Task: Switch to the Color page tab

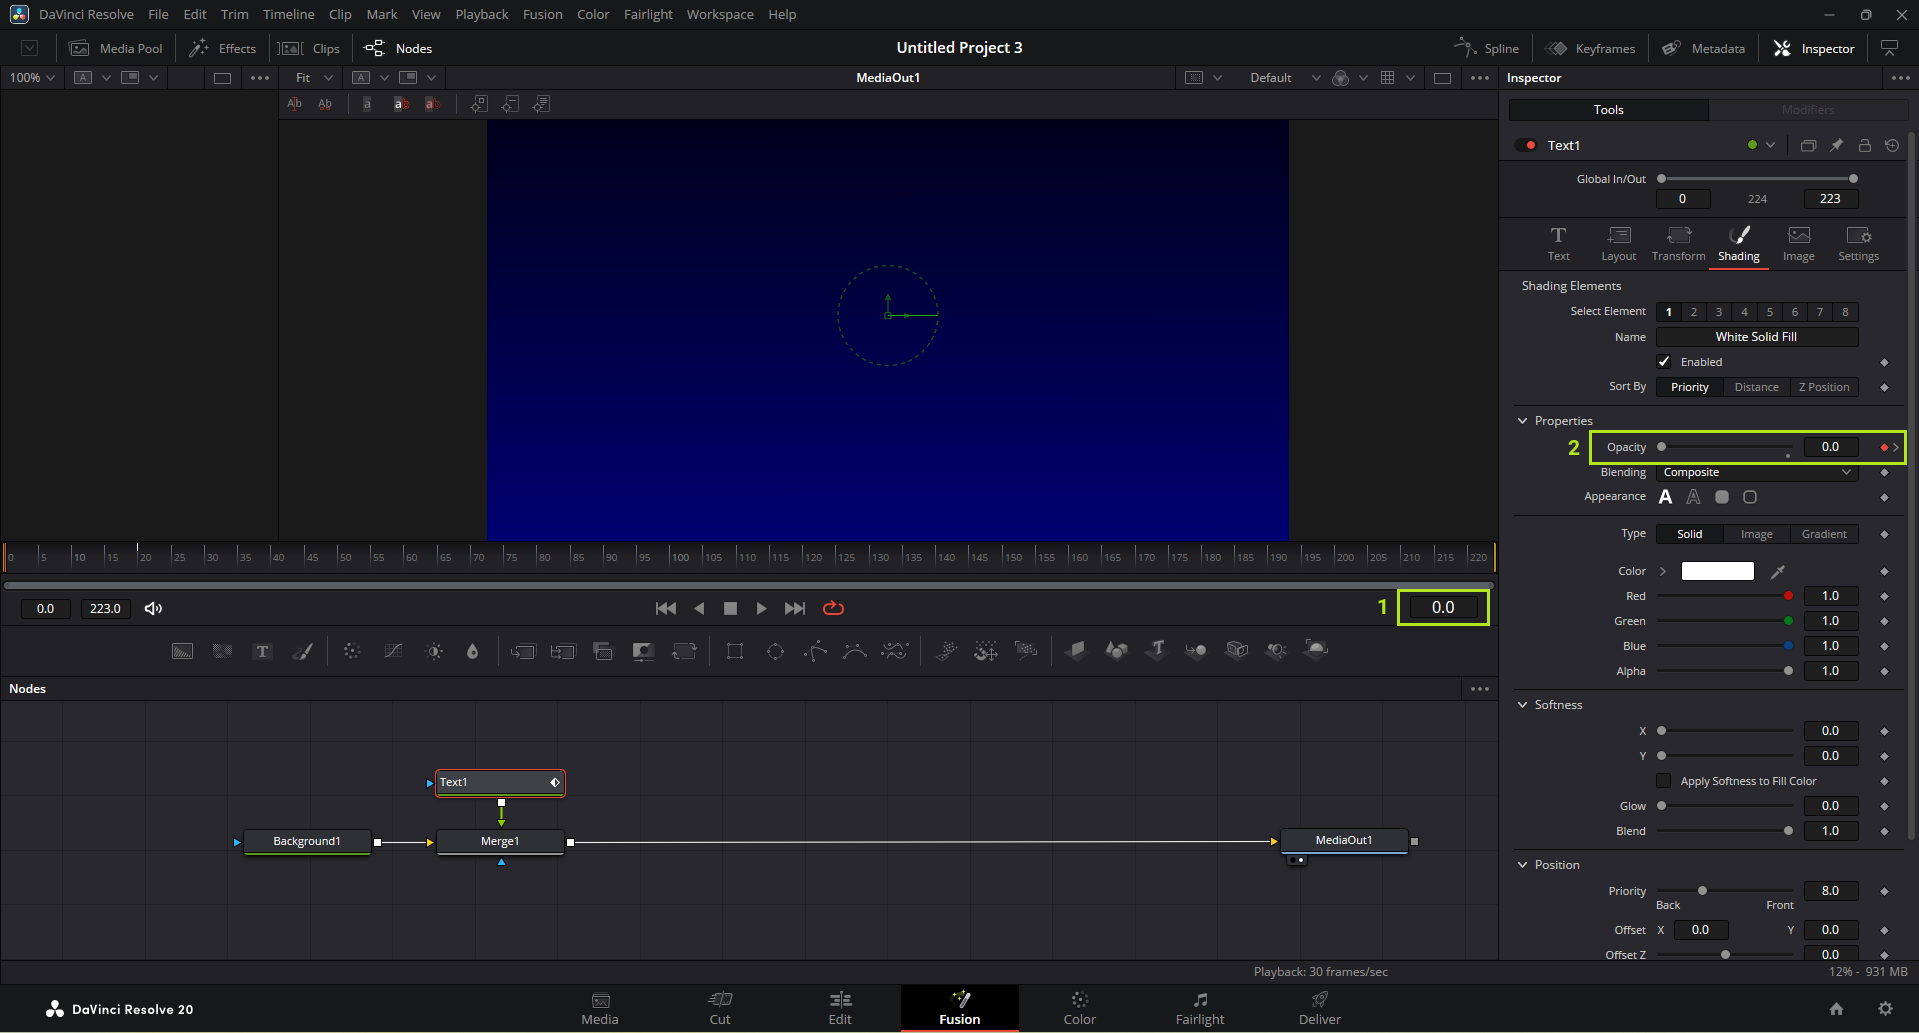Action: [x=1079, y=1008]
